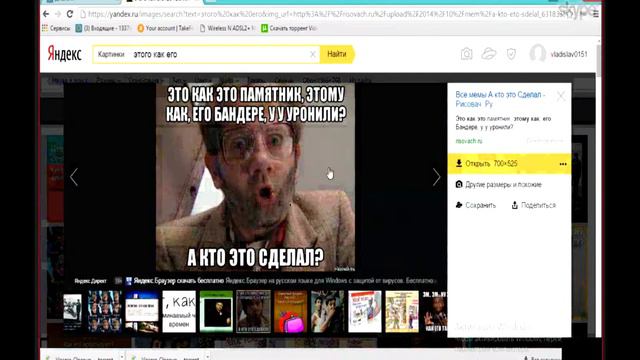Show the next image with the right arrow

[x=436, y=178]
